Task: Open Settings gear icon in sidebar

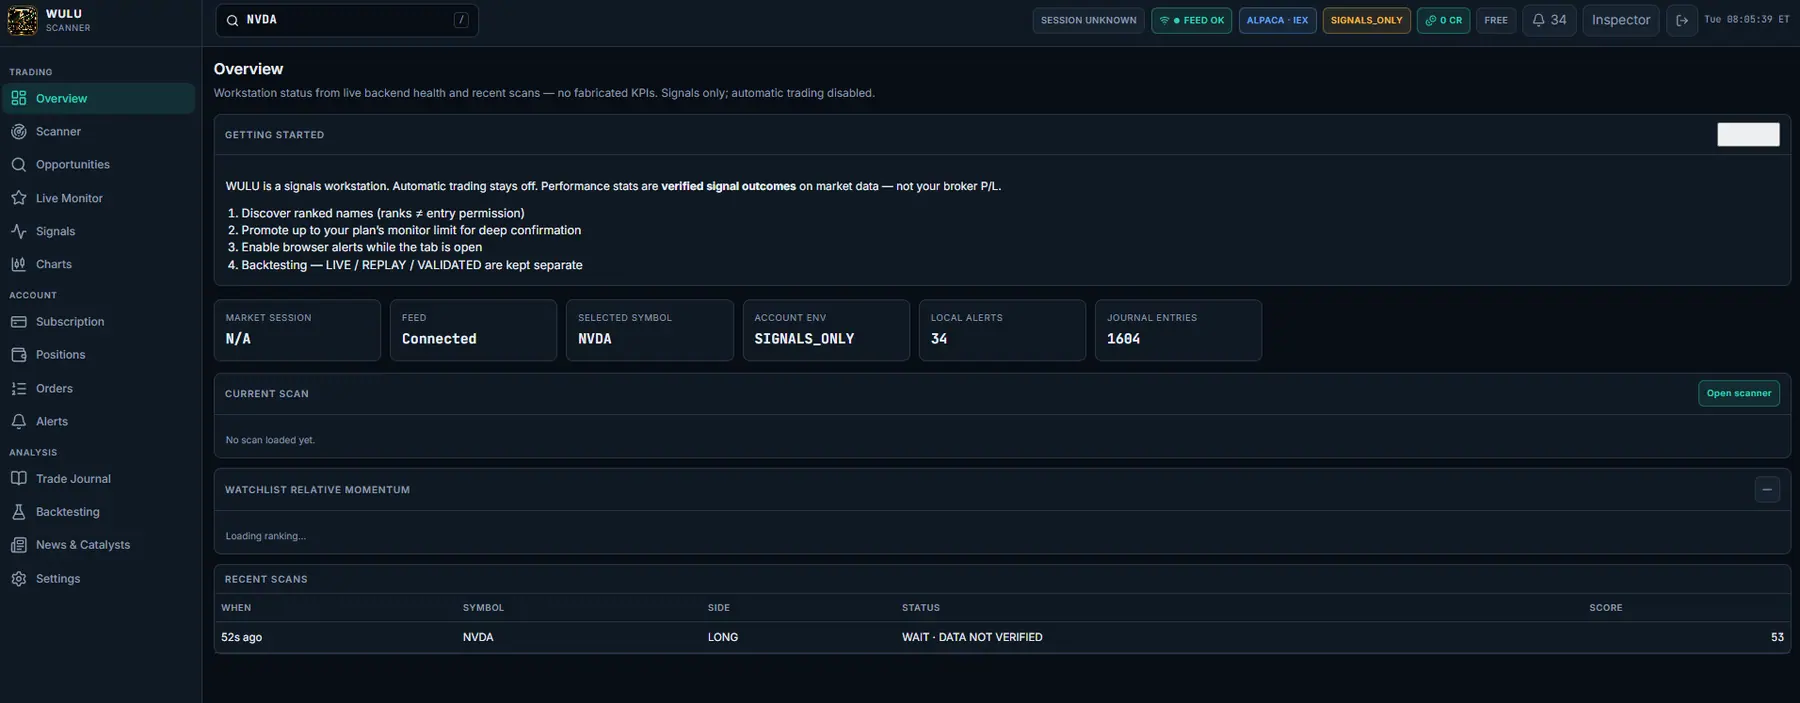Action: point(18,578)
